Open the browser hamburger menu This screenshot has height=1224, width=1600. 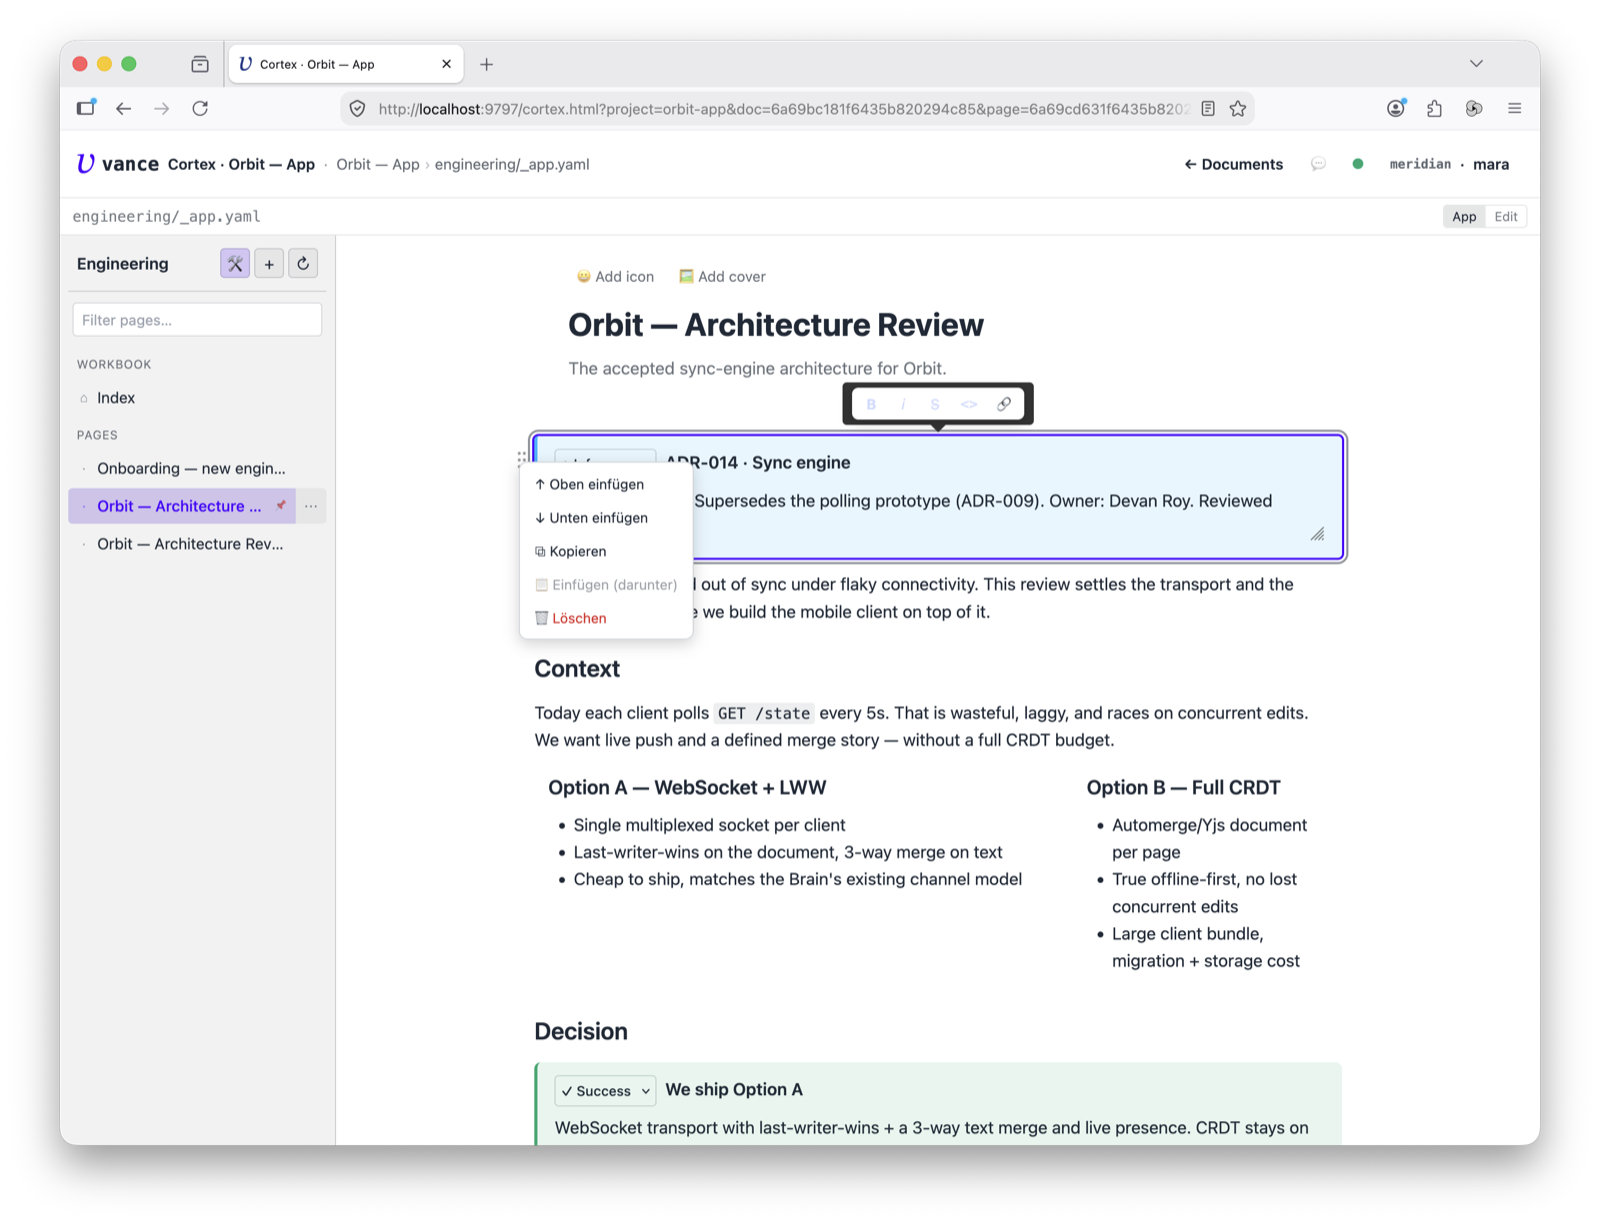[x=1514, y=109]
